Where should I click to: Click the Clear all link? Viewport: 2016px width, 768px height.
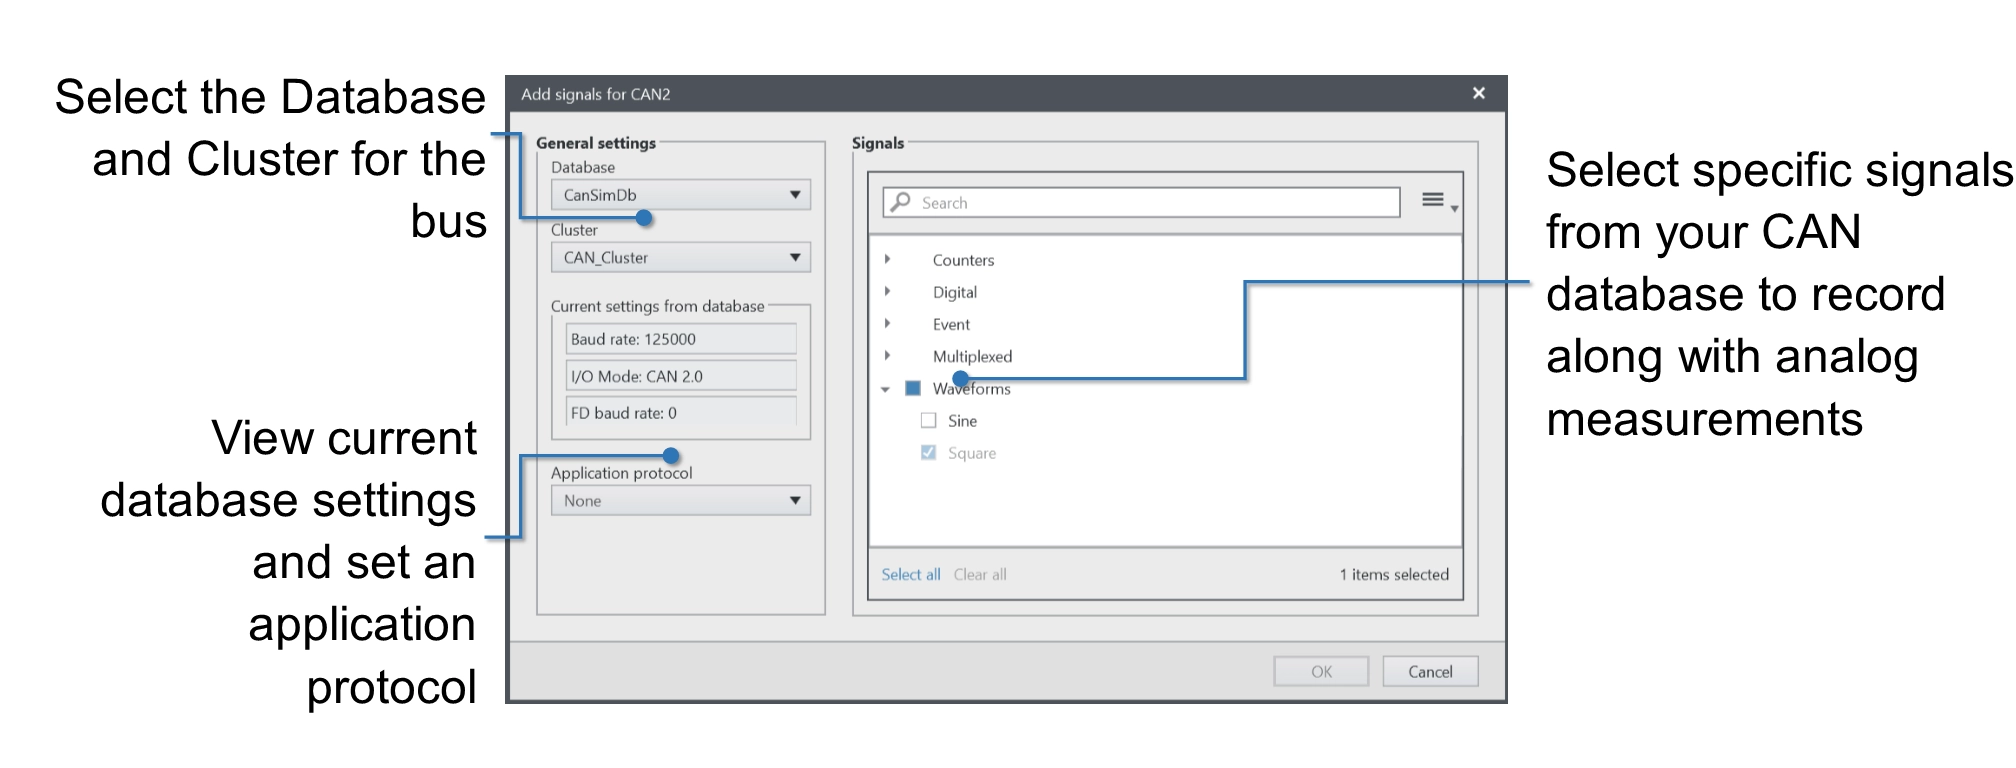tap(979, 574)
